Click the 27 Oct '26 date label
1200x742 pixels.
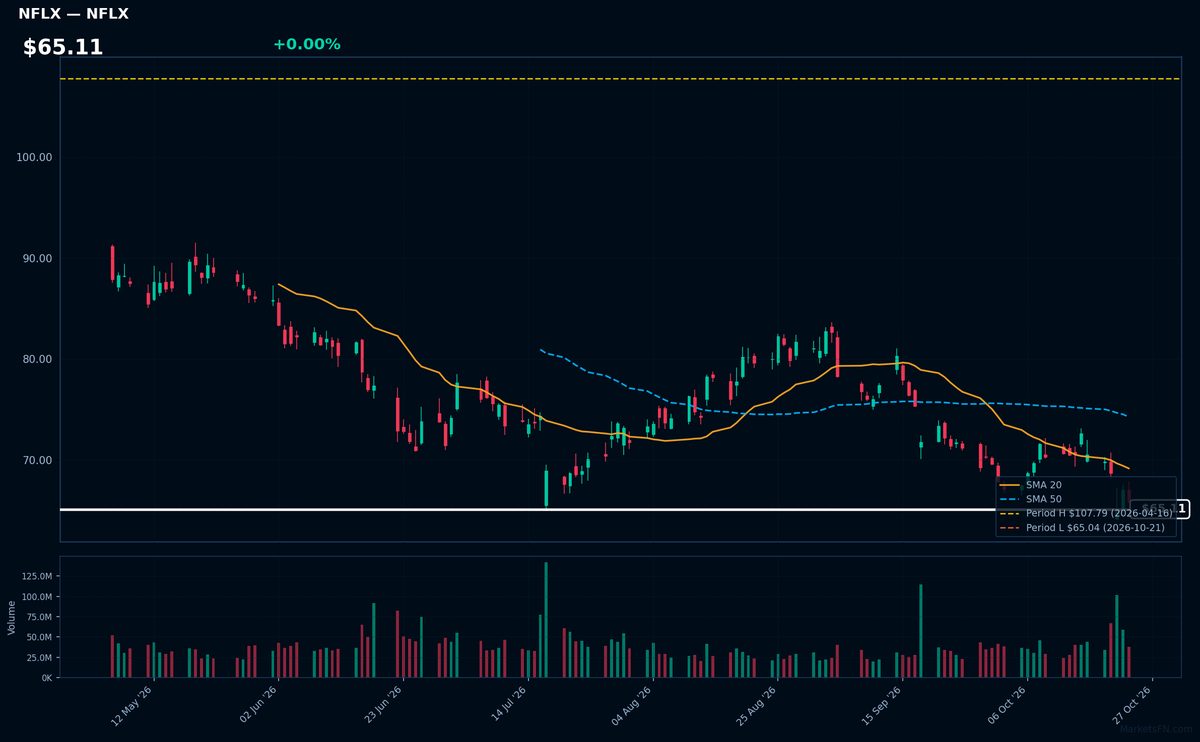[1131, 705]
